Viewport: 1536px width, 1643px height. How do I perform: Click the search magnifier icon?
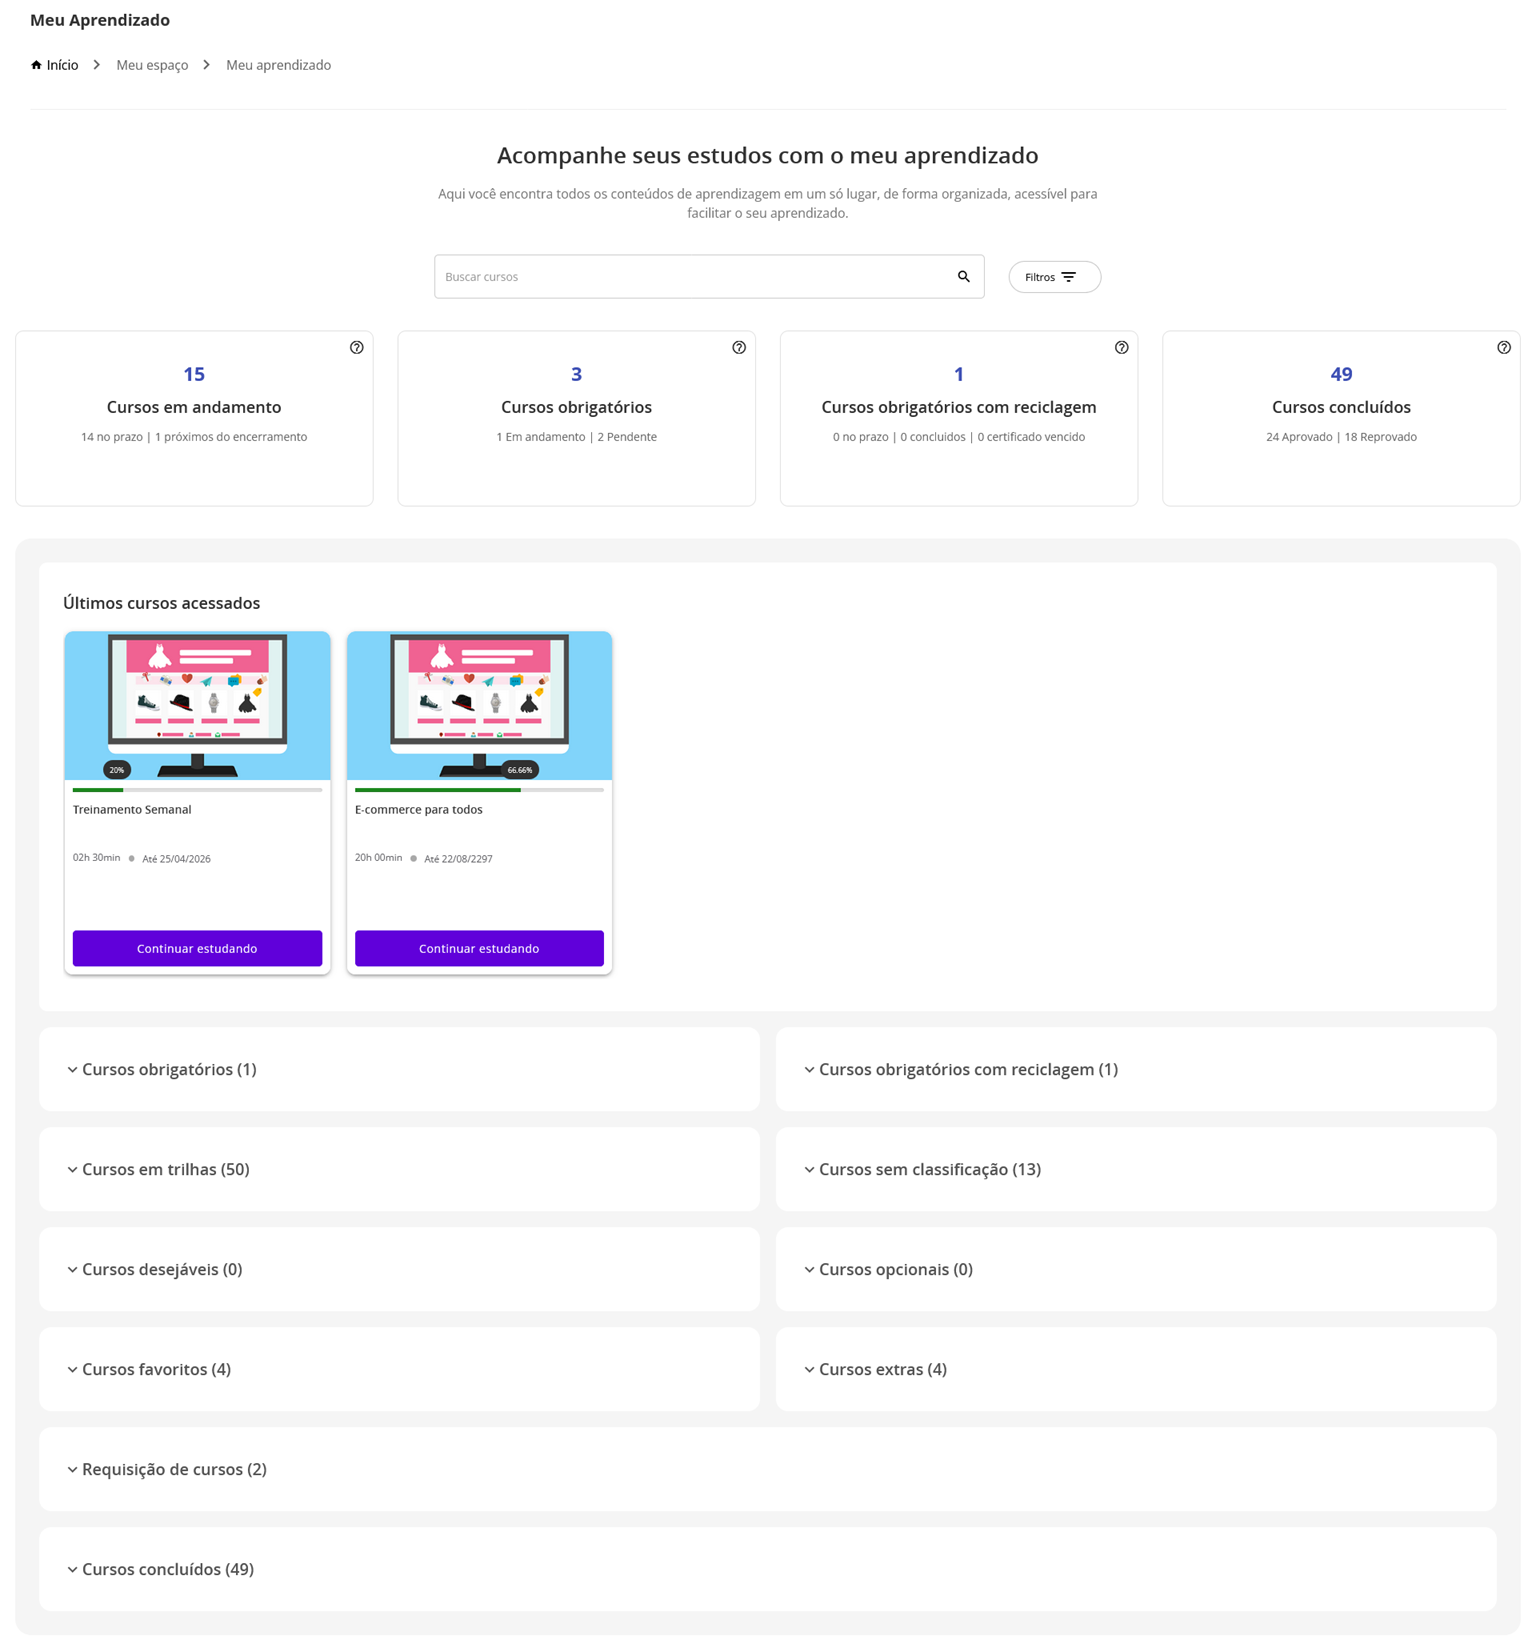(x=963, y=277)
